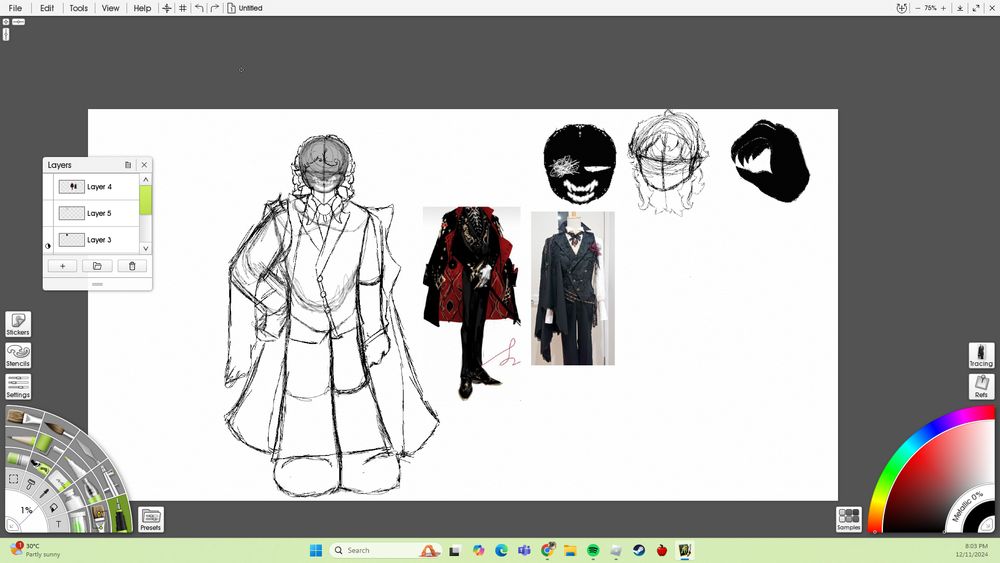Image resolution: width=1000 pixels, height=563 pixels.
Task: Open the color Samples panel
Action: click(848, 518)
